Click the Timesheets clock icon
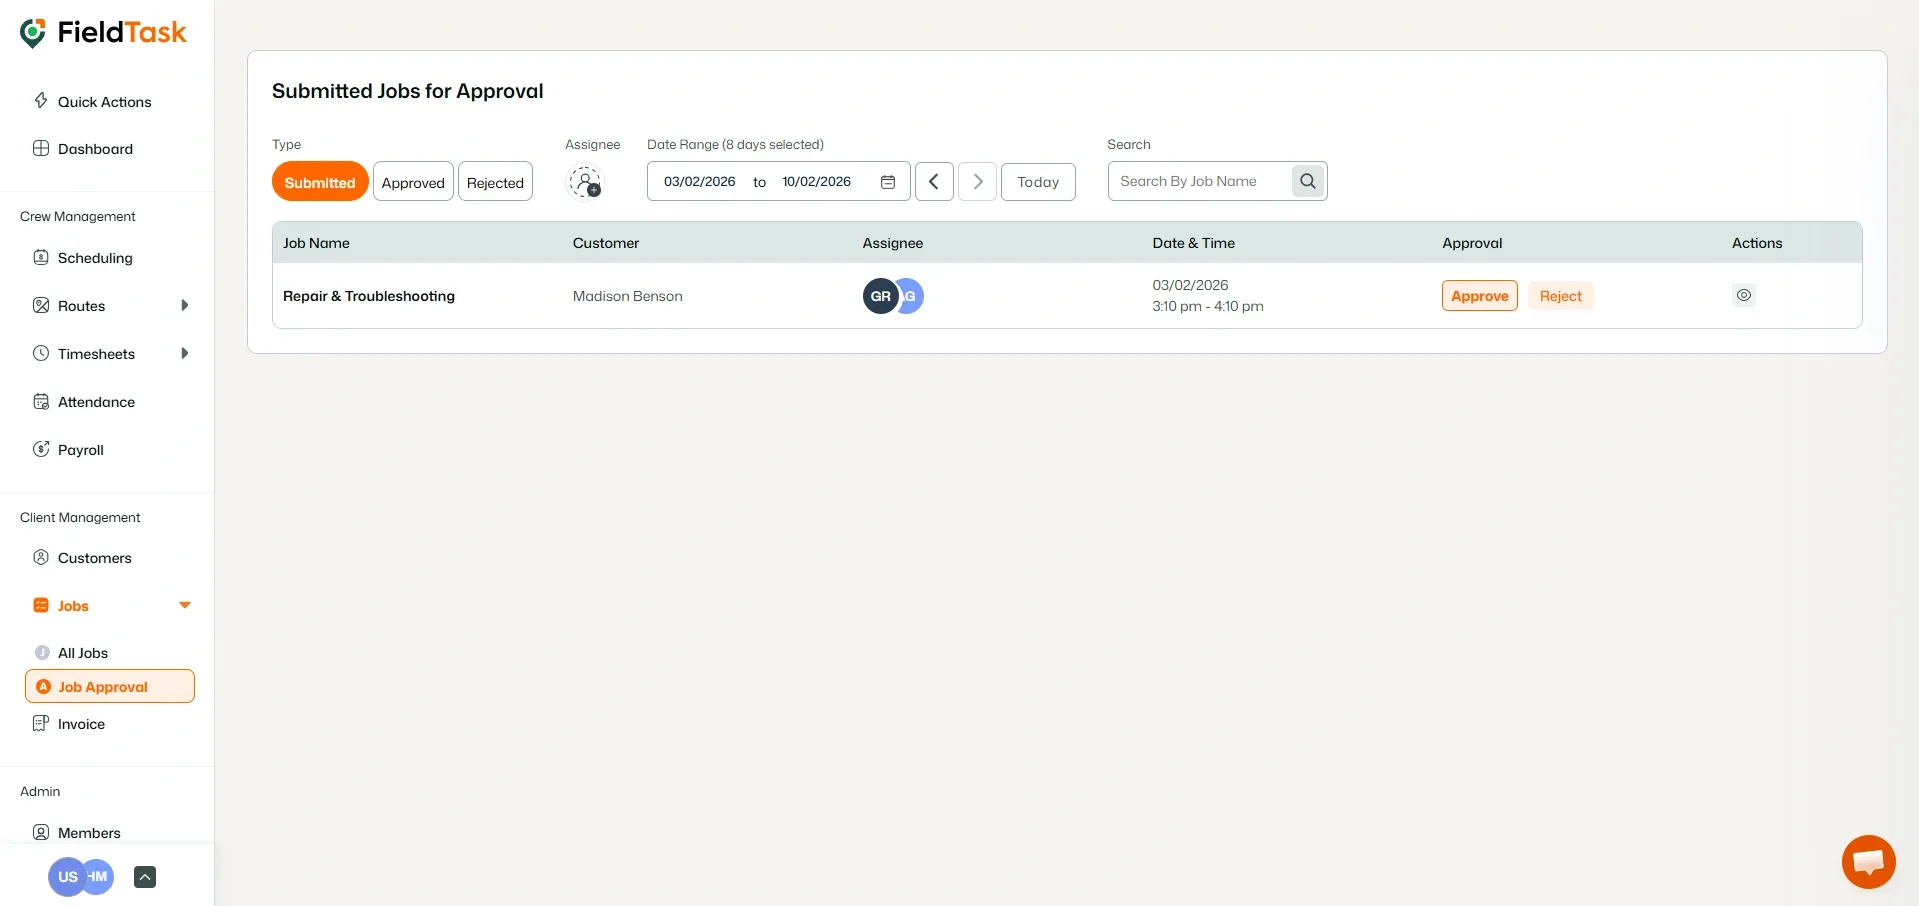This screenshot has height=906, width=1919. click(x=41, y=354)
